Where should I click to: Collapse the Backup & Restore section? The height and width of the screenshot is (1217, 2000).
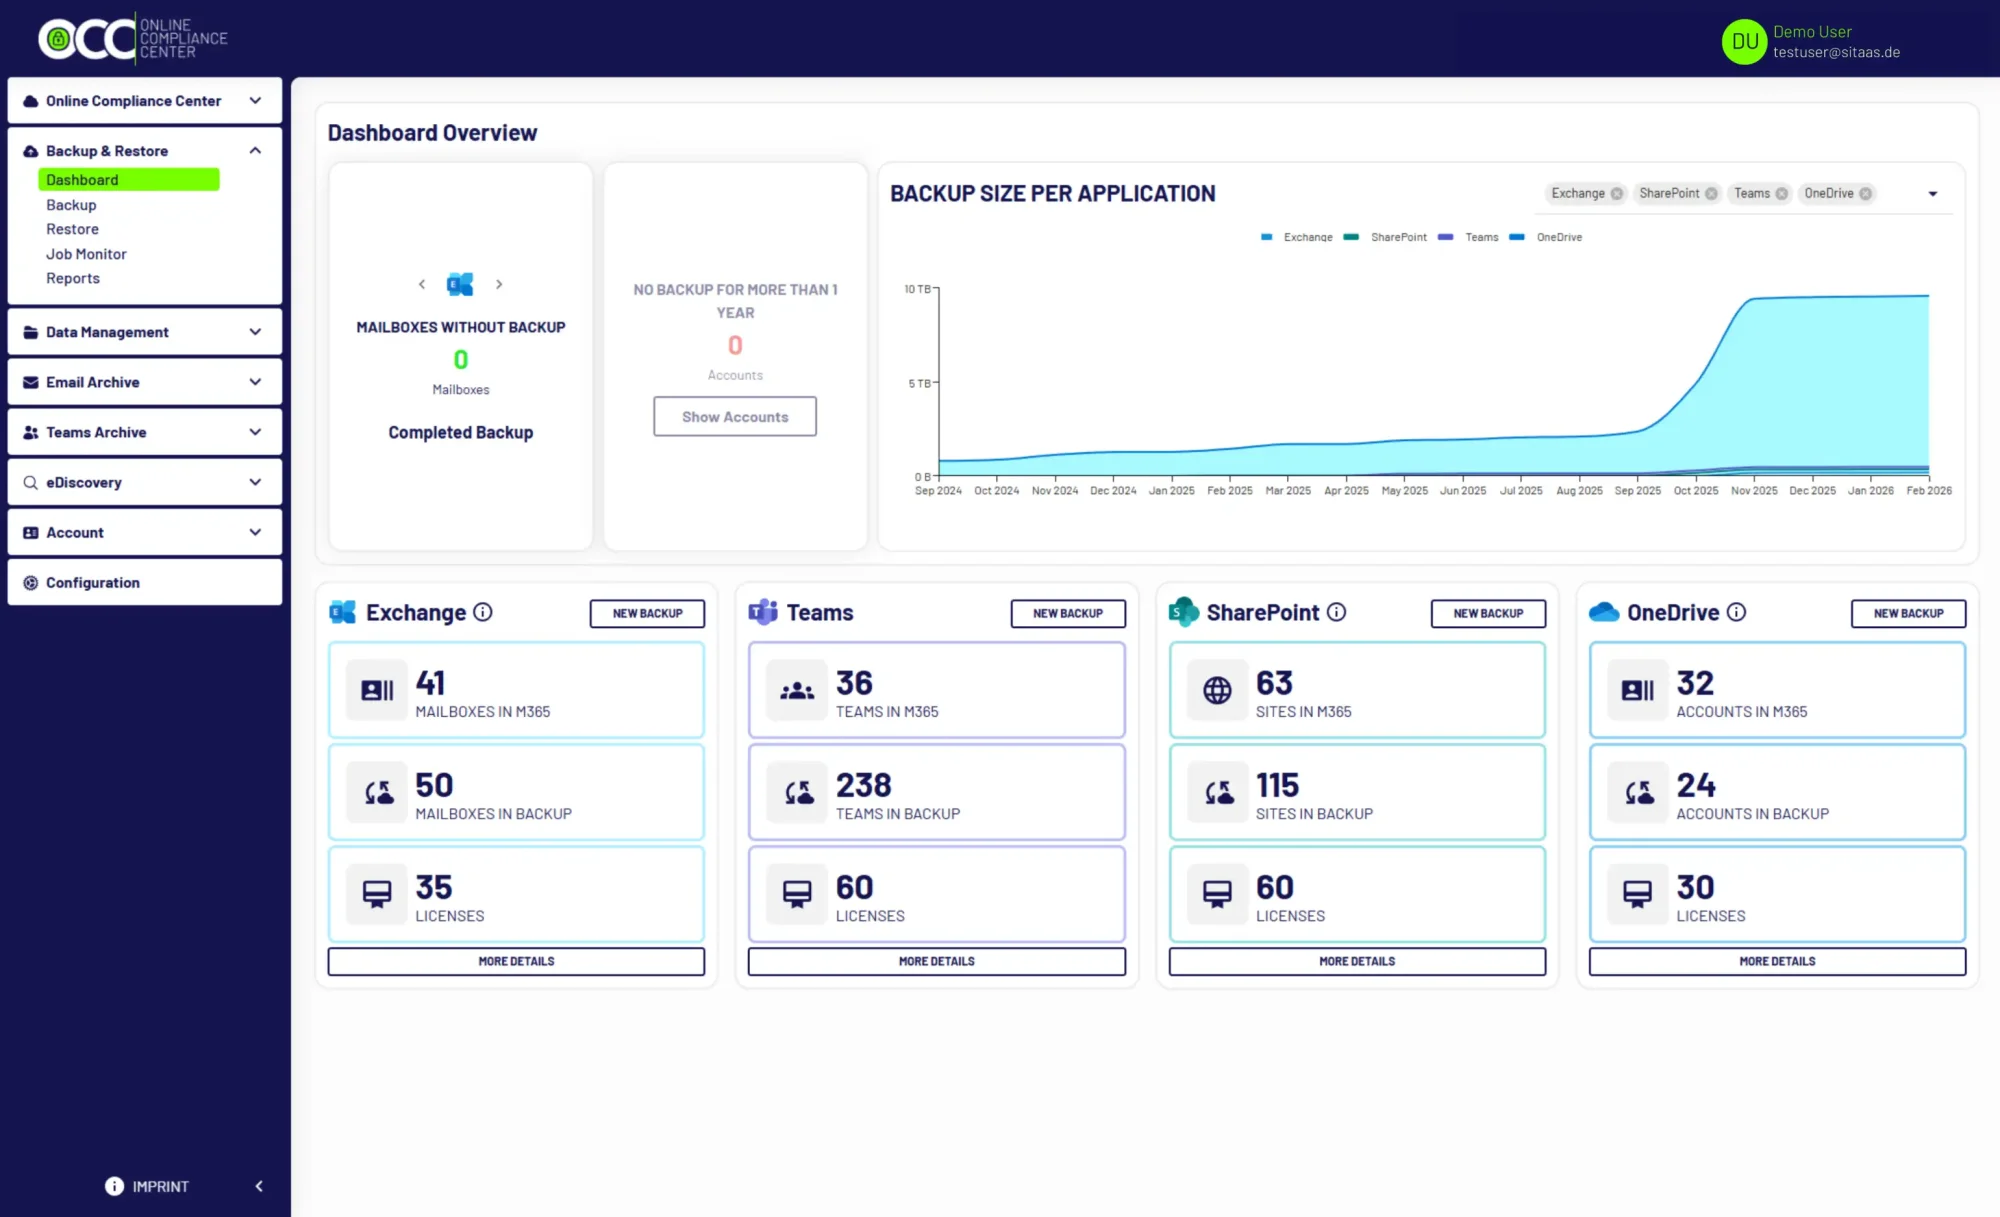[x=255, y=151]
